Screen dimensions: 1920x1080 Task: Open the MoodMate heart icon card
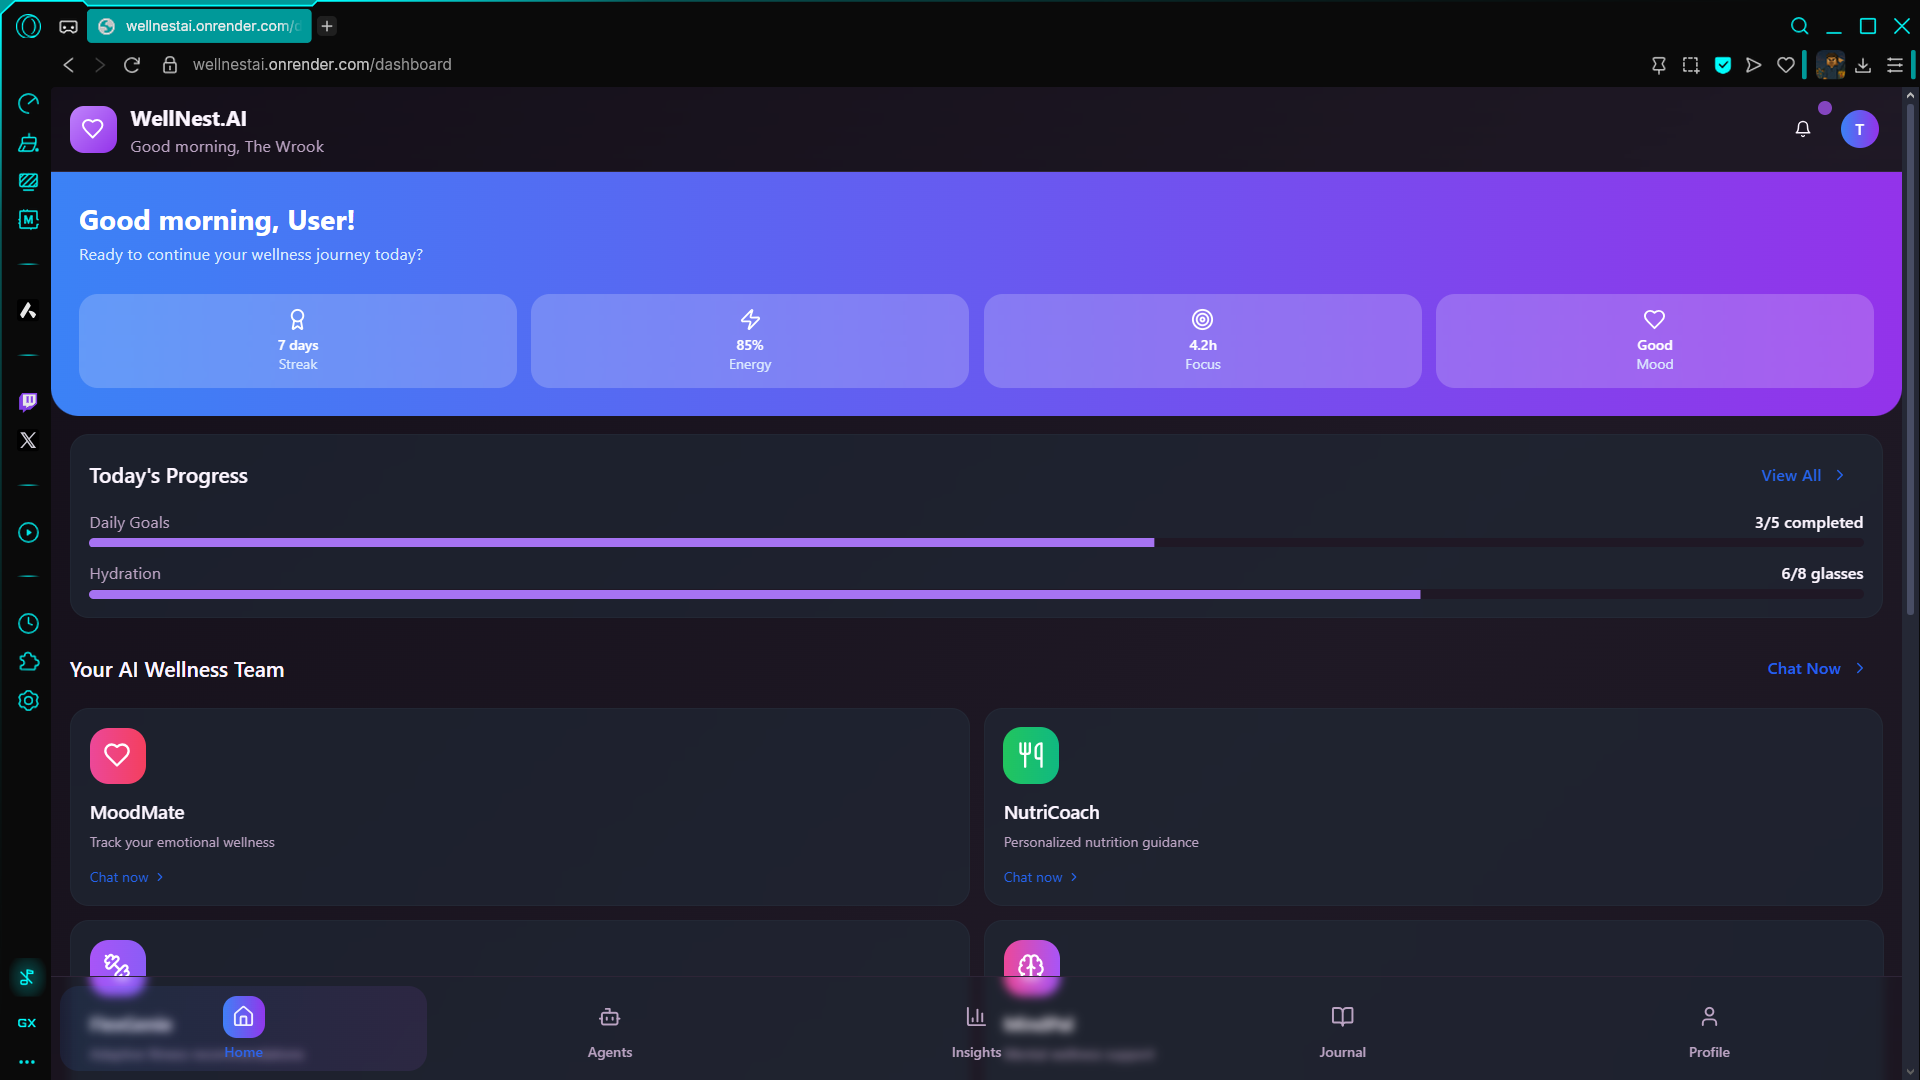117,756
